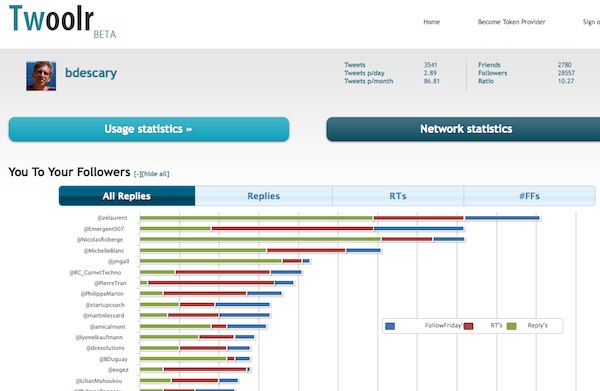Switch to the All Replies tab
Image resolution: width=600 pixels, height=391 pixels.
pos(127,196)
